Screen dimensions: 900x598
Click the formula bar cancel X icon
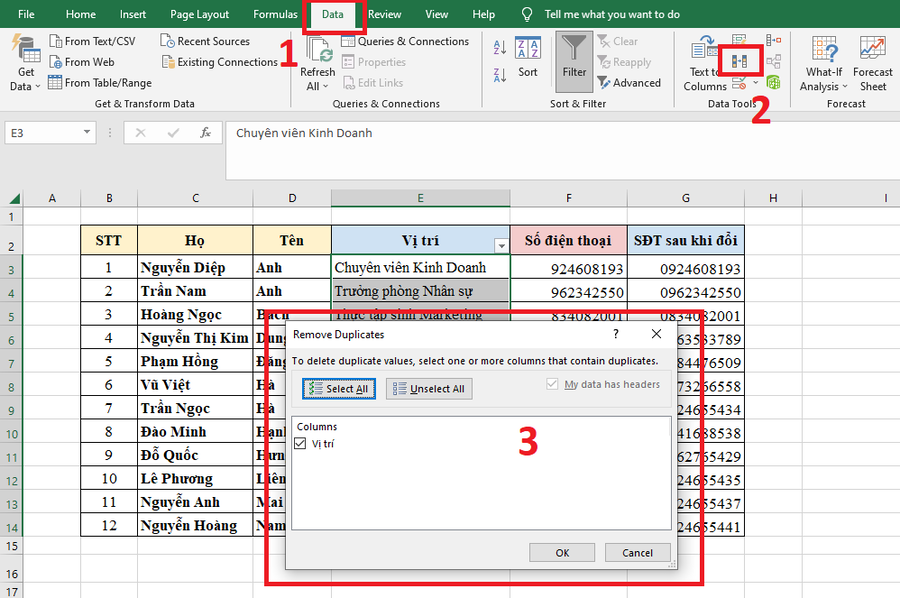click(140, 133)
